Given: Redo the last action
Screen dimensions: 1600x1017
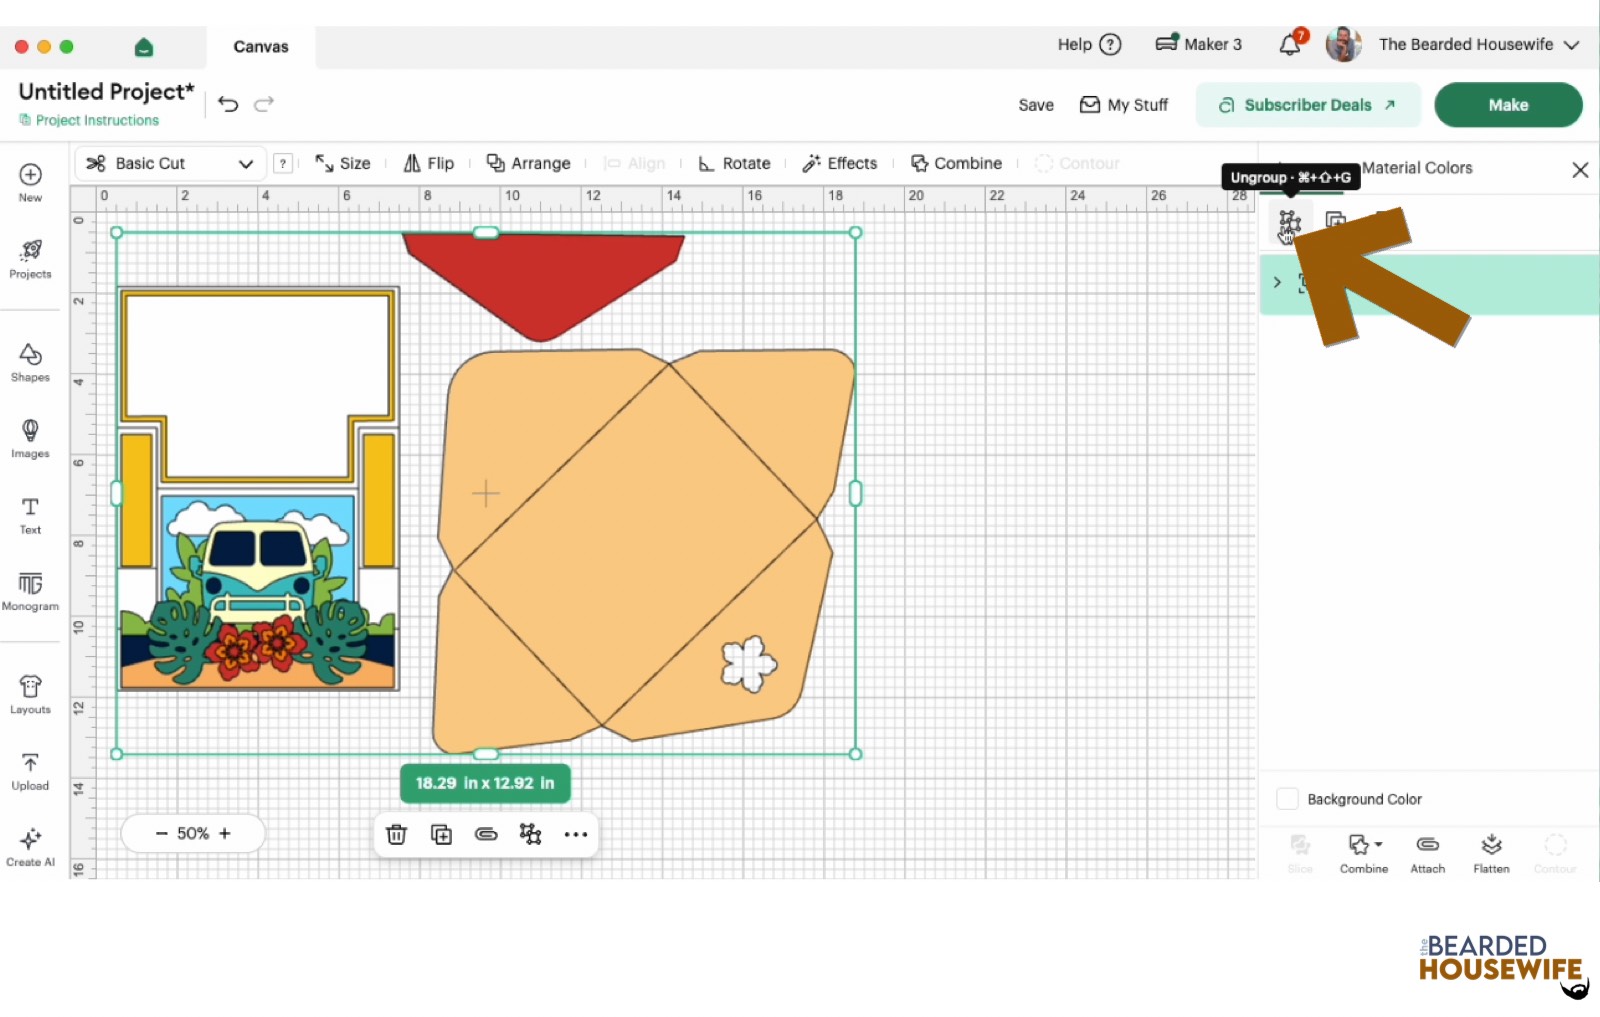Looking at the screenshot, I should pos(264,104).
